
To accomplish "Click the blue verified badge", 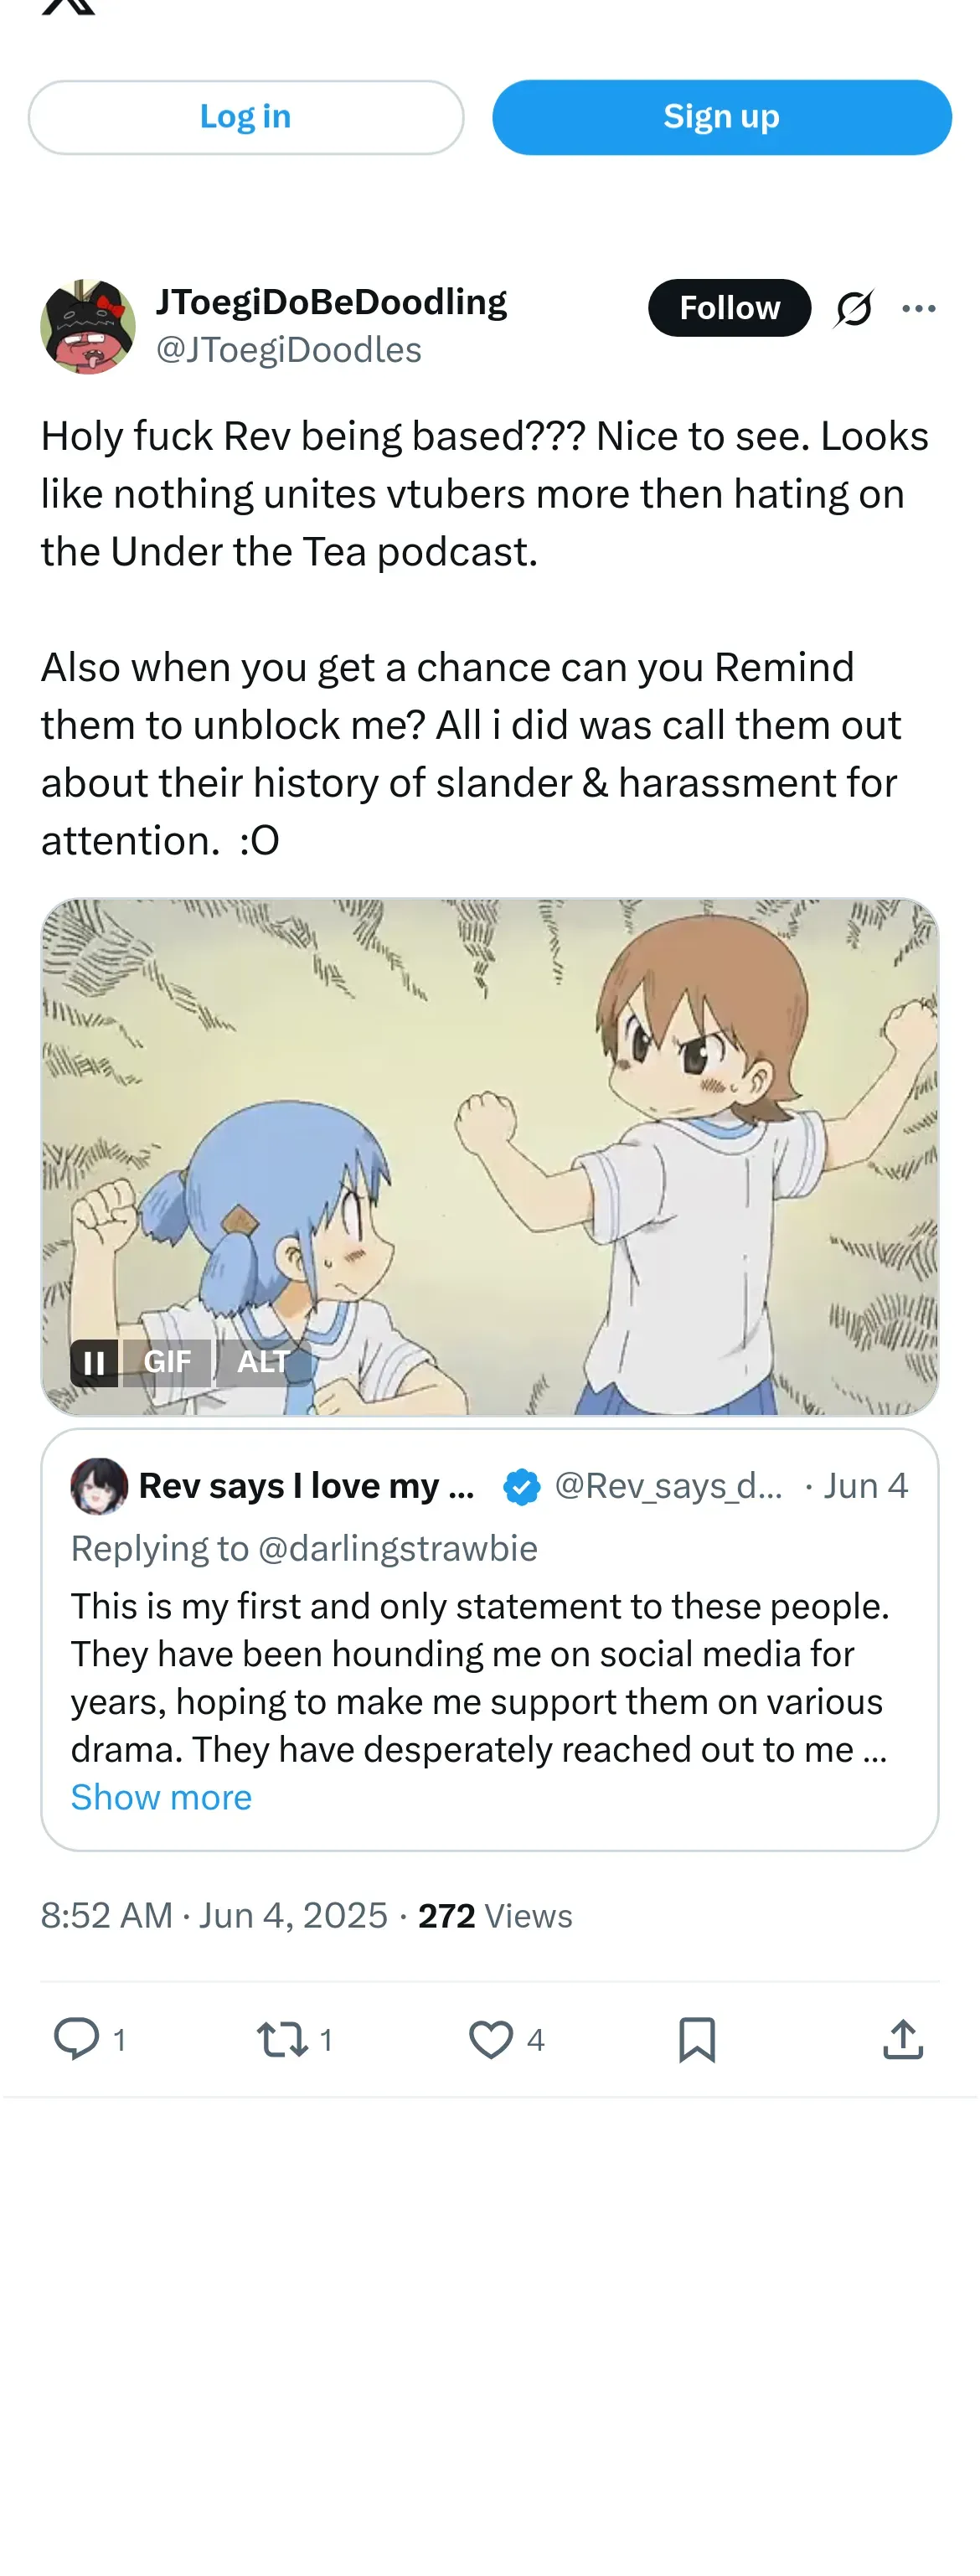I will point(521,1487).
